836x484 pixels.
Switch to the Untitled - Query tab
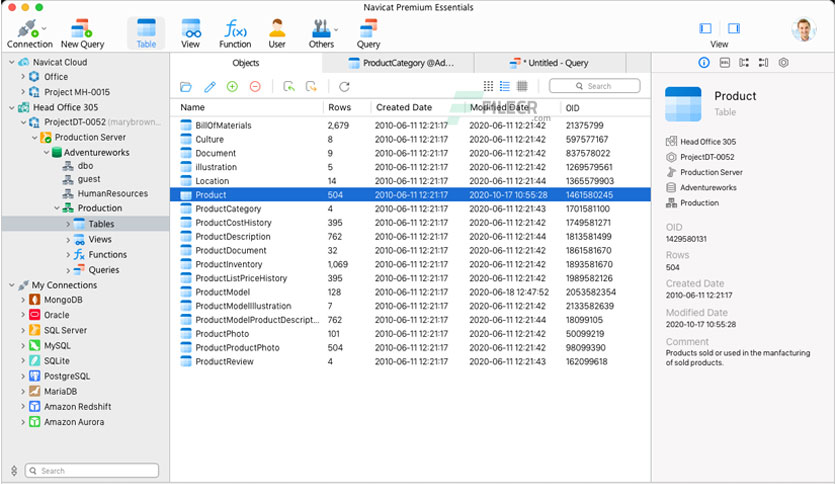(549, 63)
